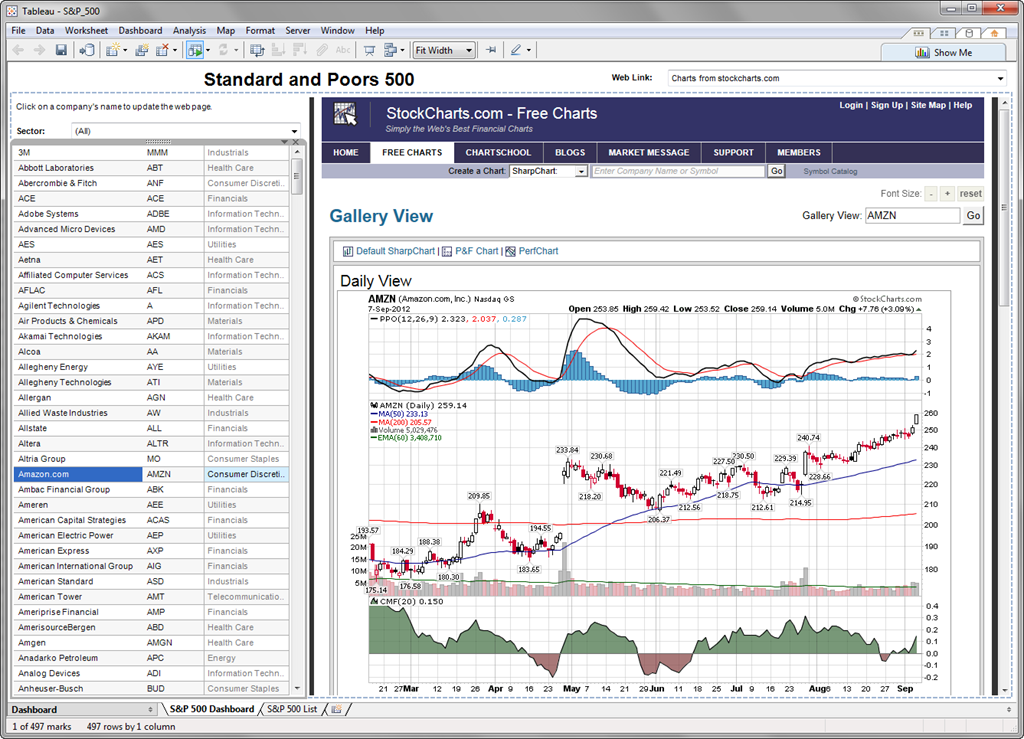
Task: Click the Sort Ascending toolbar icon
Action: click(x=278, y=50)
